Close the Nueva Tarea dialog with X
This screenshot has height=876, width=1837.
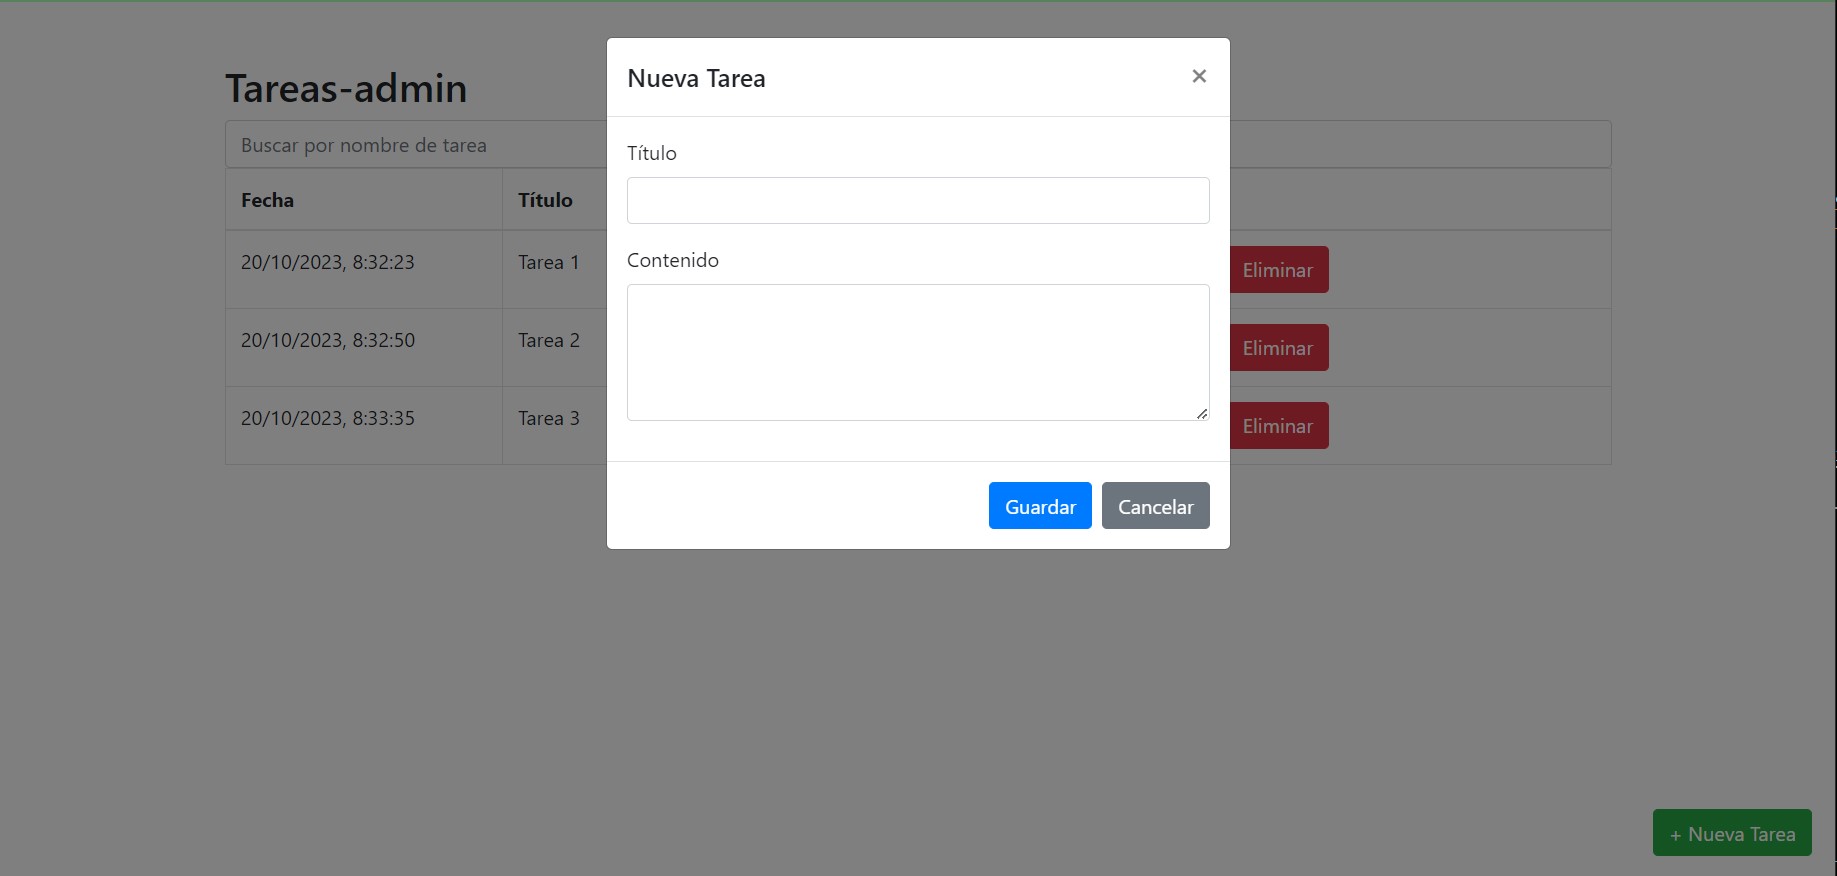pyautogui.click(x=1199, y=76)
